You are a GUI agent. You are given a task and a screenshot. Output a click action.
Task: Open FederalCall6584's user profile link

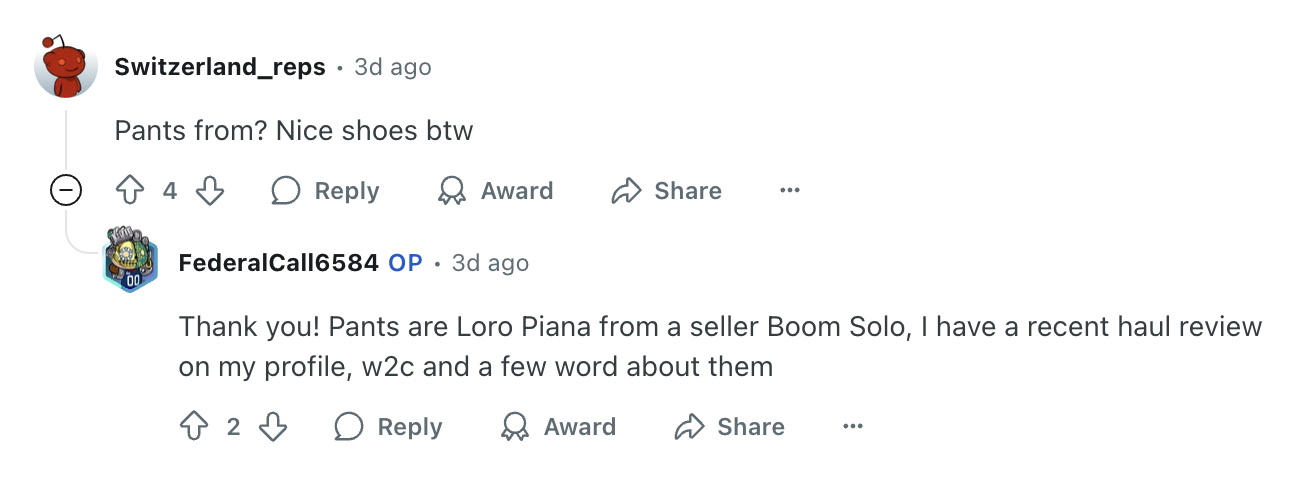click(278, 263)
